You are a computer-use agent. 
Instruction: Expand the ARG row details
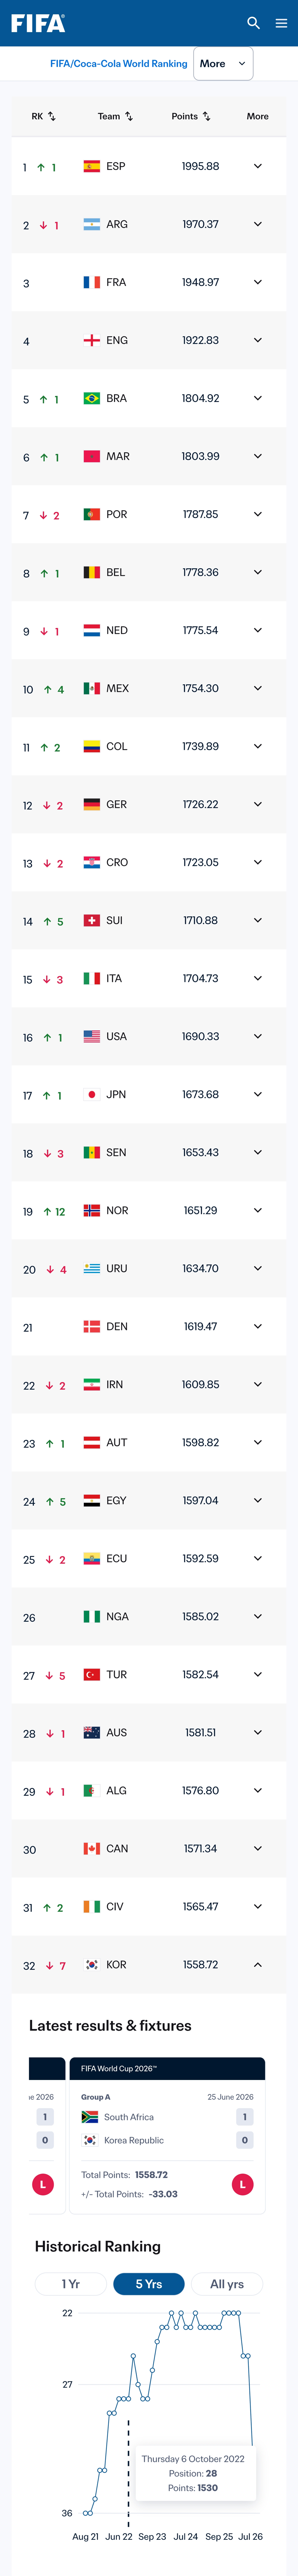tap(257, 224)
